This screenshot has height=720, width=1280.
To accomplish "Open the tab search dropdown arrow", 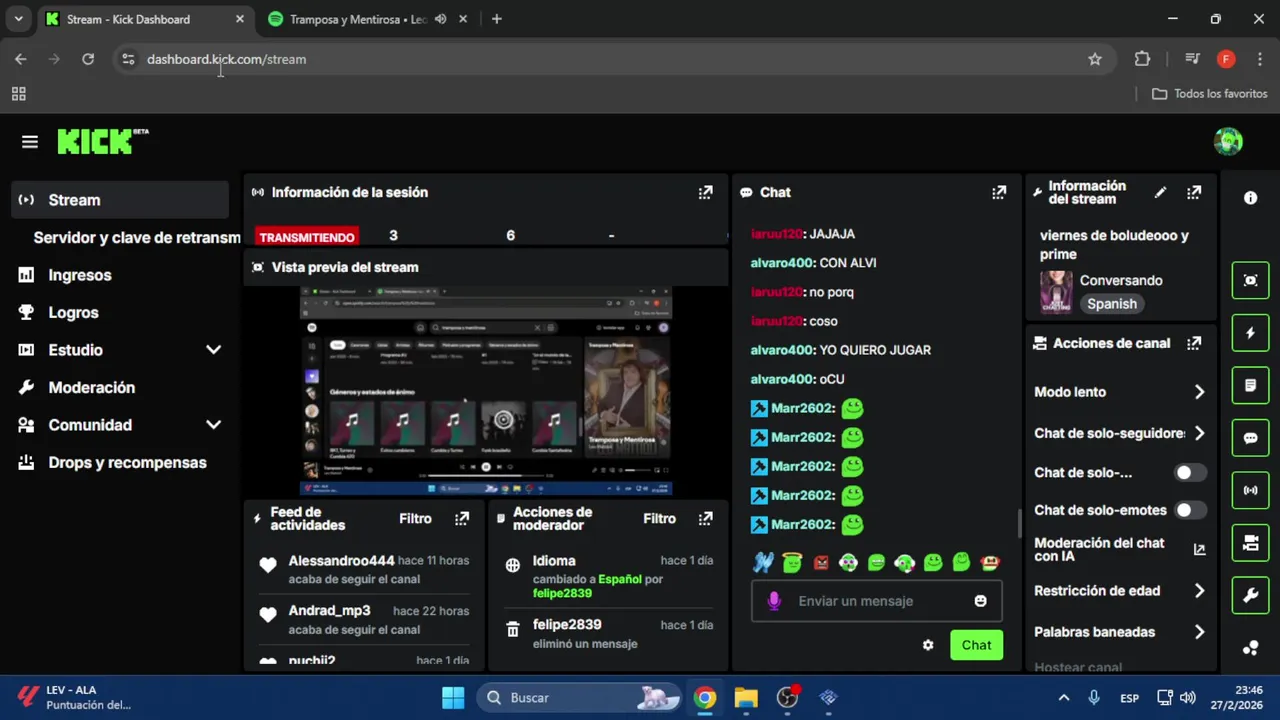I will [x=18, y=19].
